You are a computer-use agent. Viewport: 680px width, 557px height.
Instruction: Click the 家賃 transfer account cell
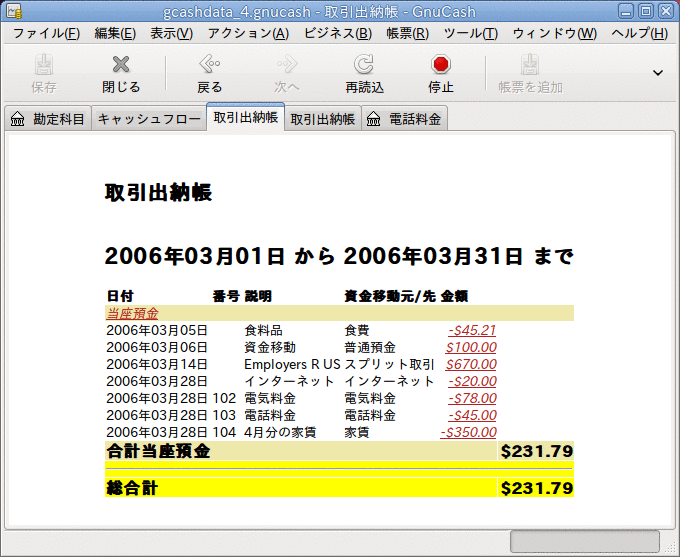pos(356,432)
